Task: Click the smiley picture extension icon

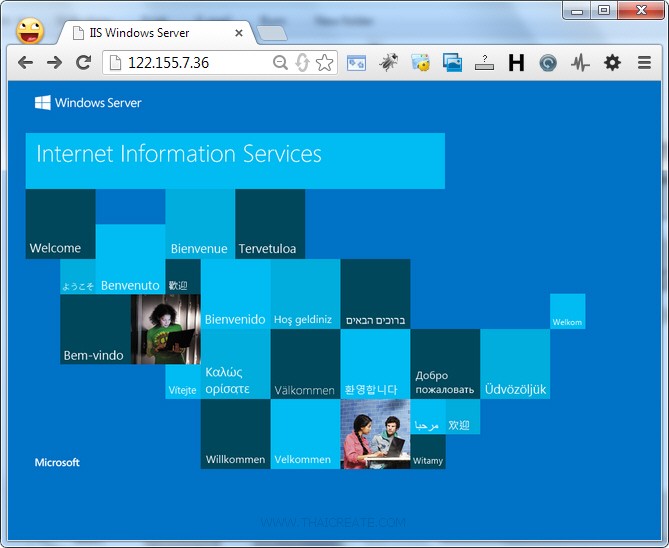Action: (x=420, y=62)
